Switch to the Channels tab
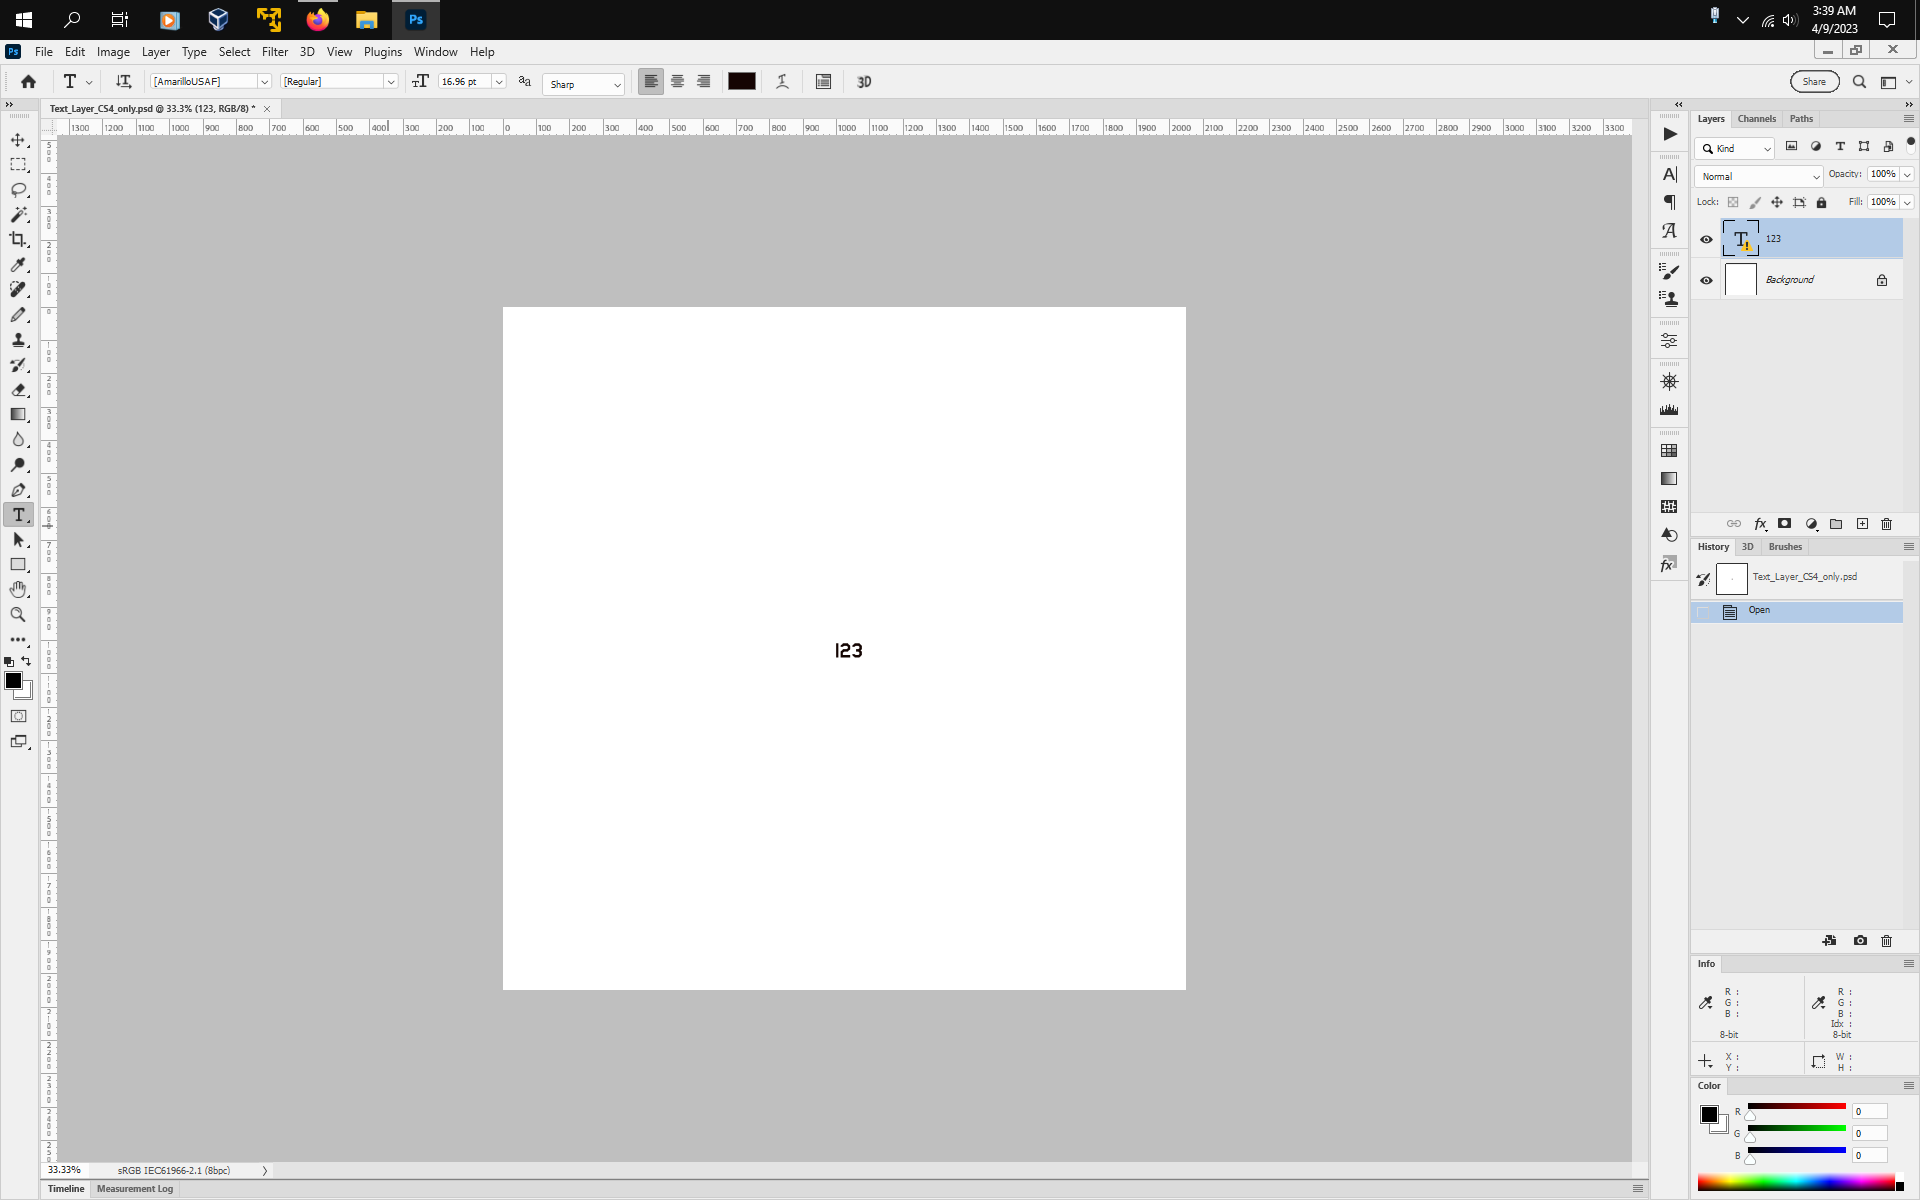Screen dimensions: 1920x1200 pyautogui.click(x=1757, y=118)
